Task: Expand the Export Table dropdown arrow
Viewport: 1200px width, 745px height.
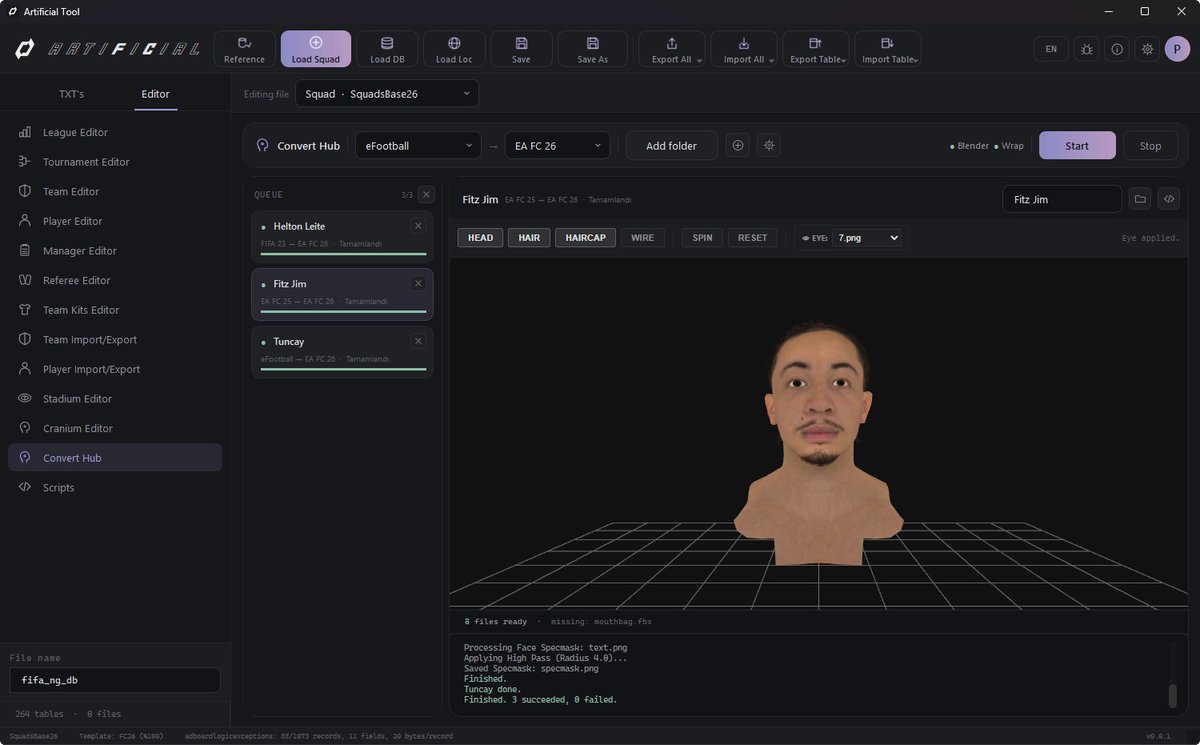Action: point(844,61)
